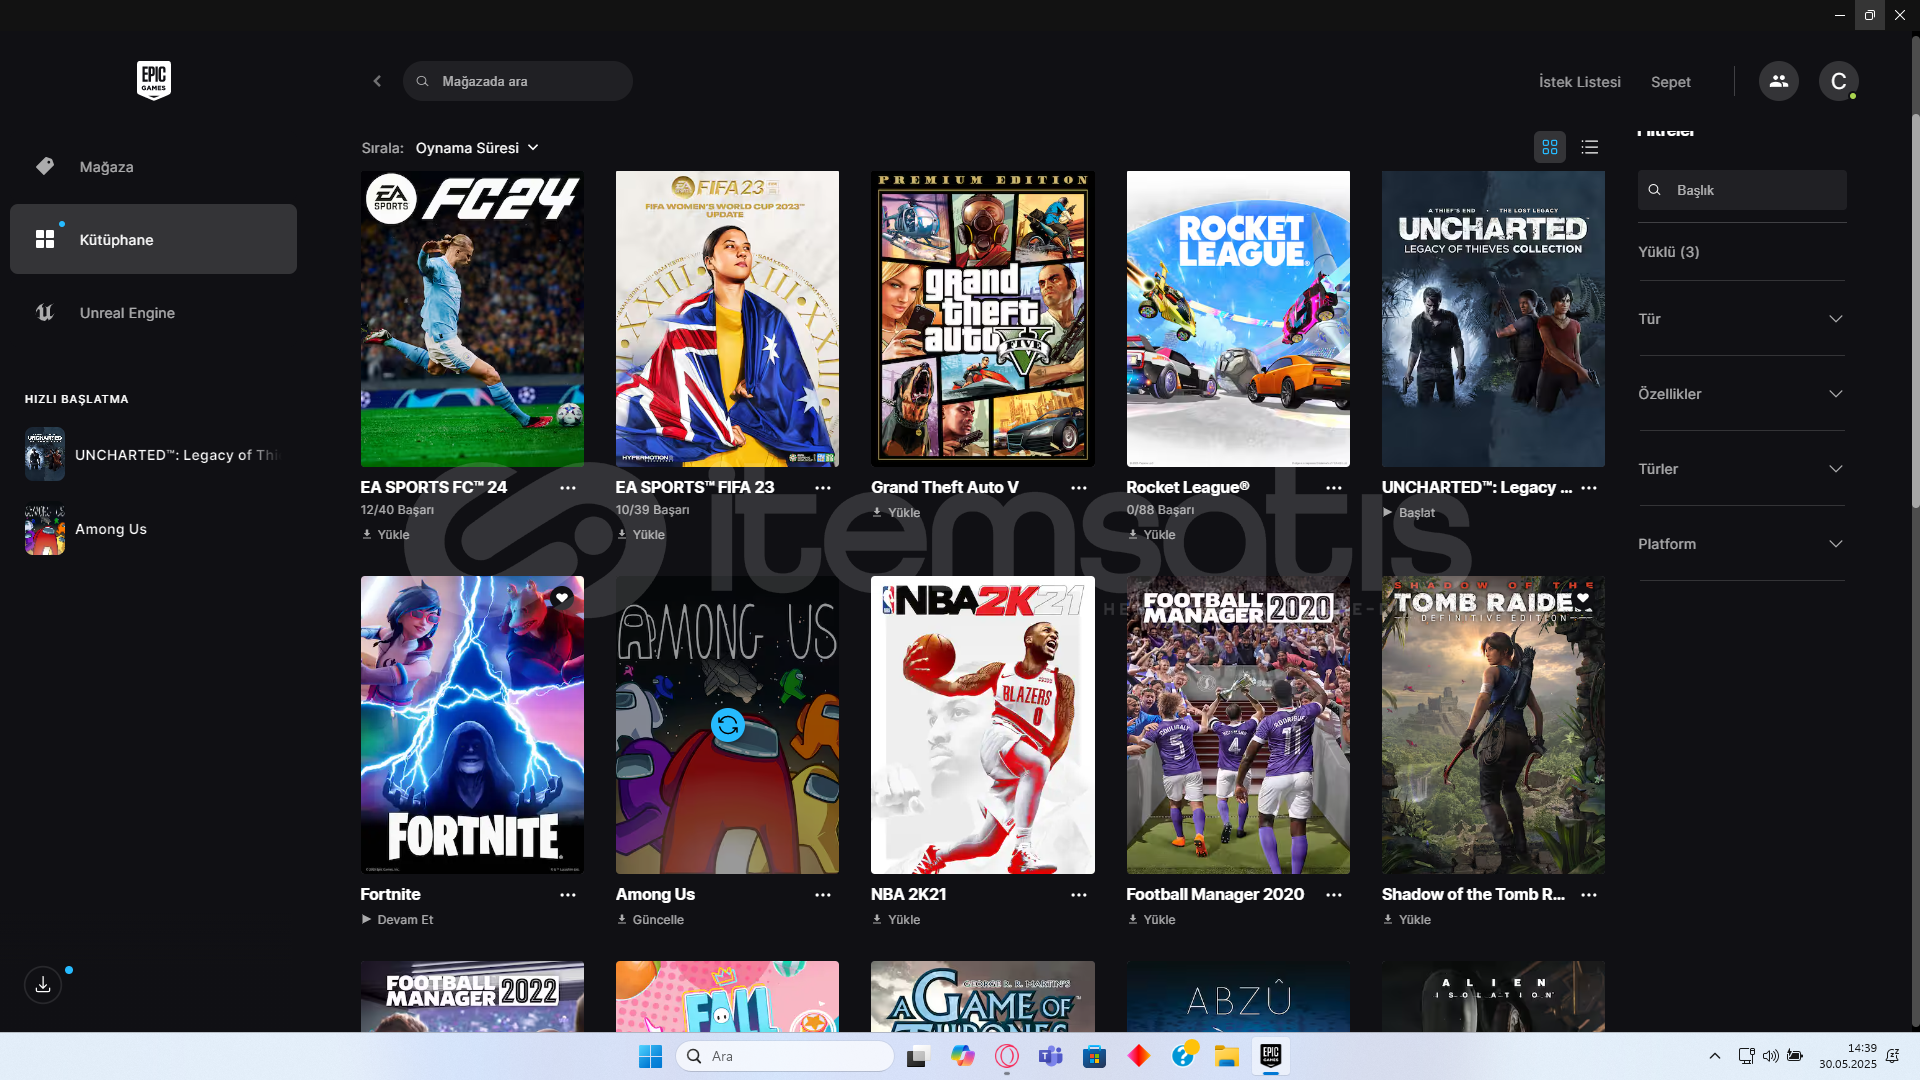
Task: Click Yükle under NBA 2K21
Action: tap(896, 920)
